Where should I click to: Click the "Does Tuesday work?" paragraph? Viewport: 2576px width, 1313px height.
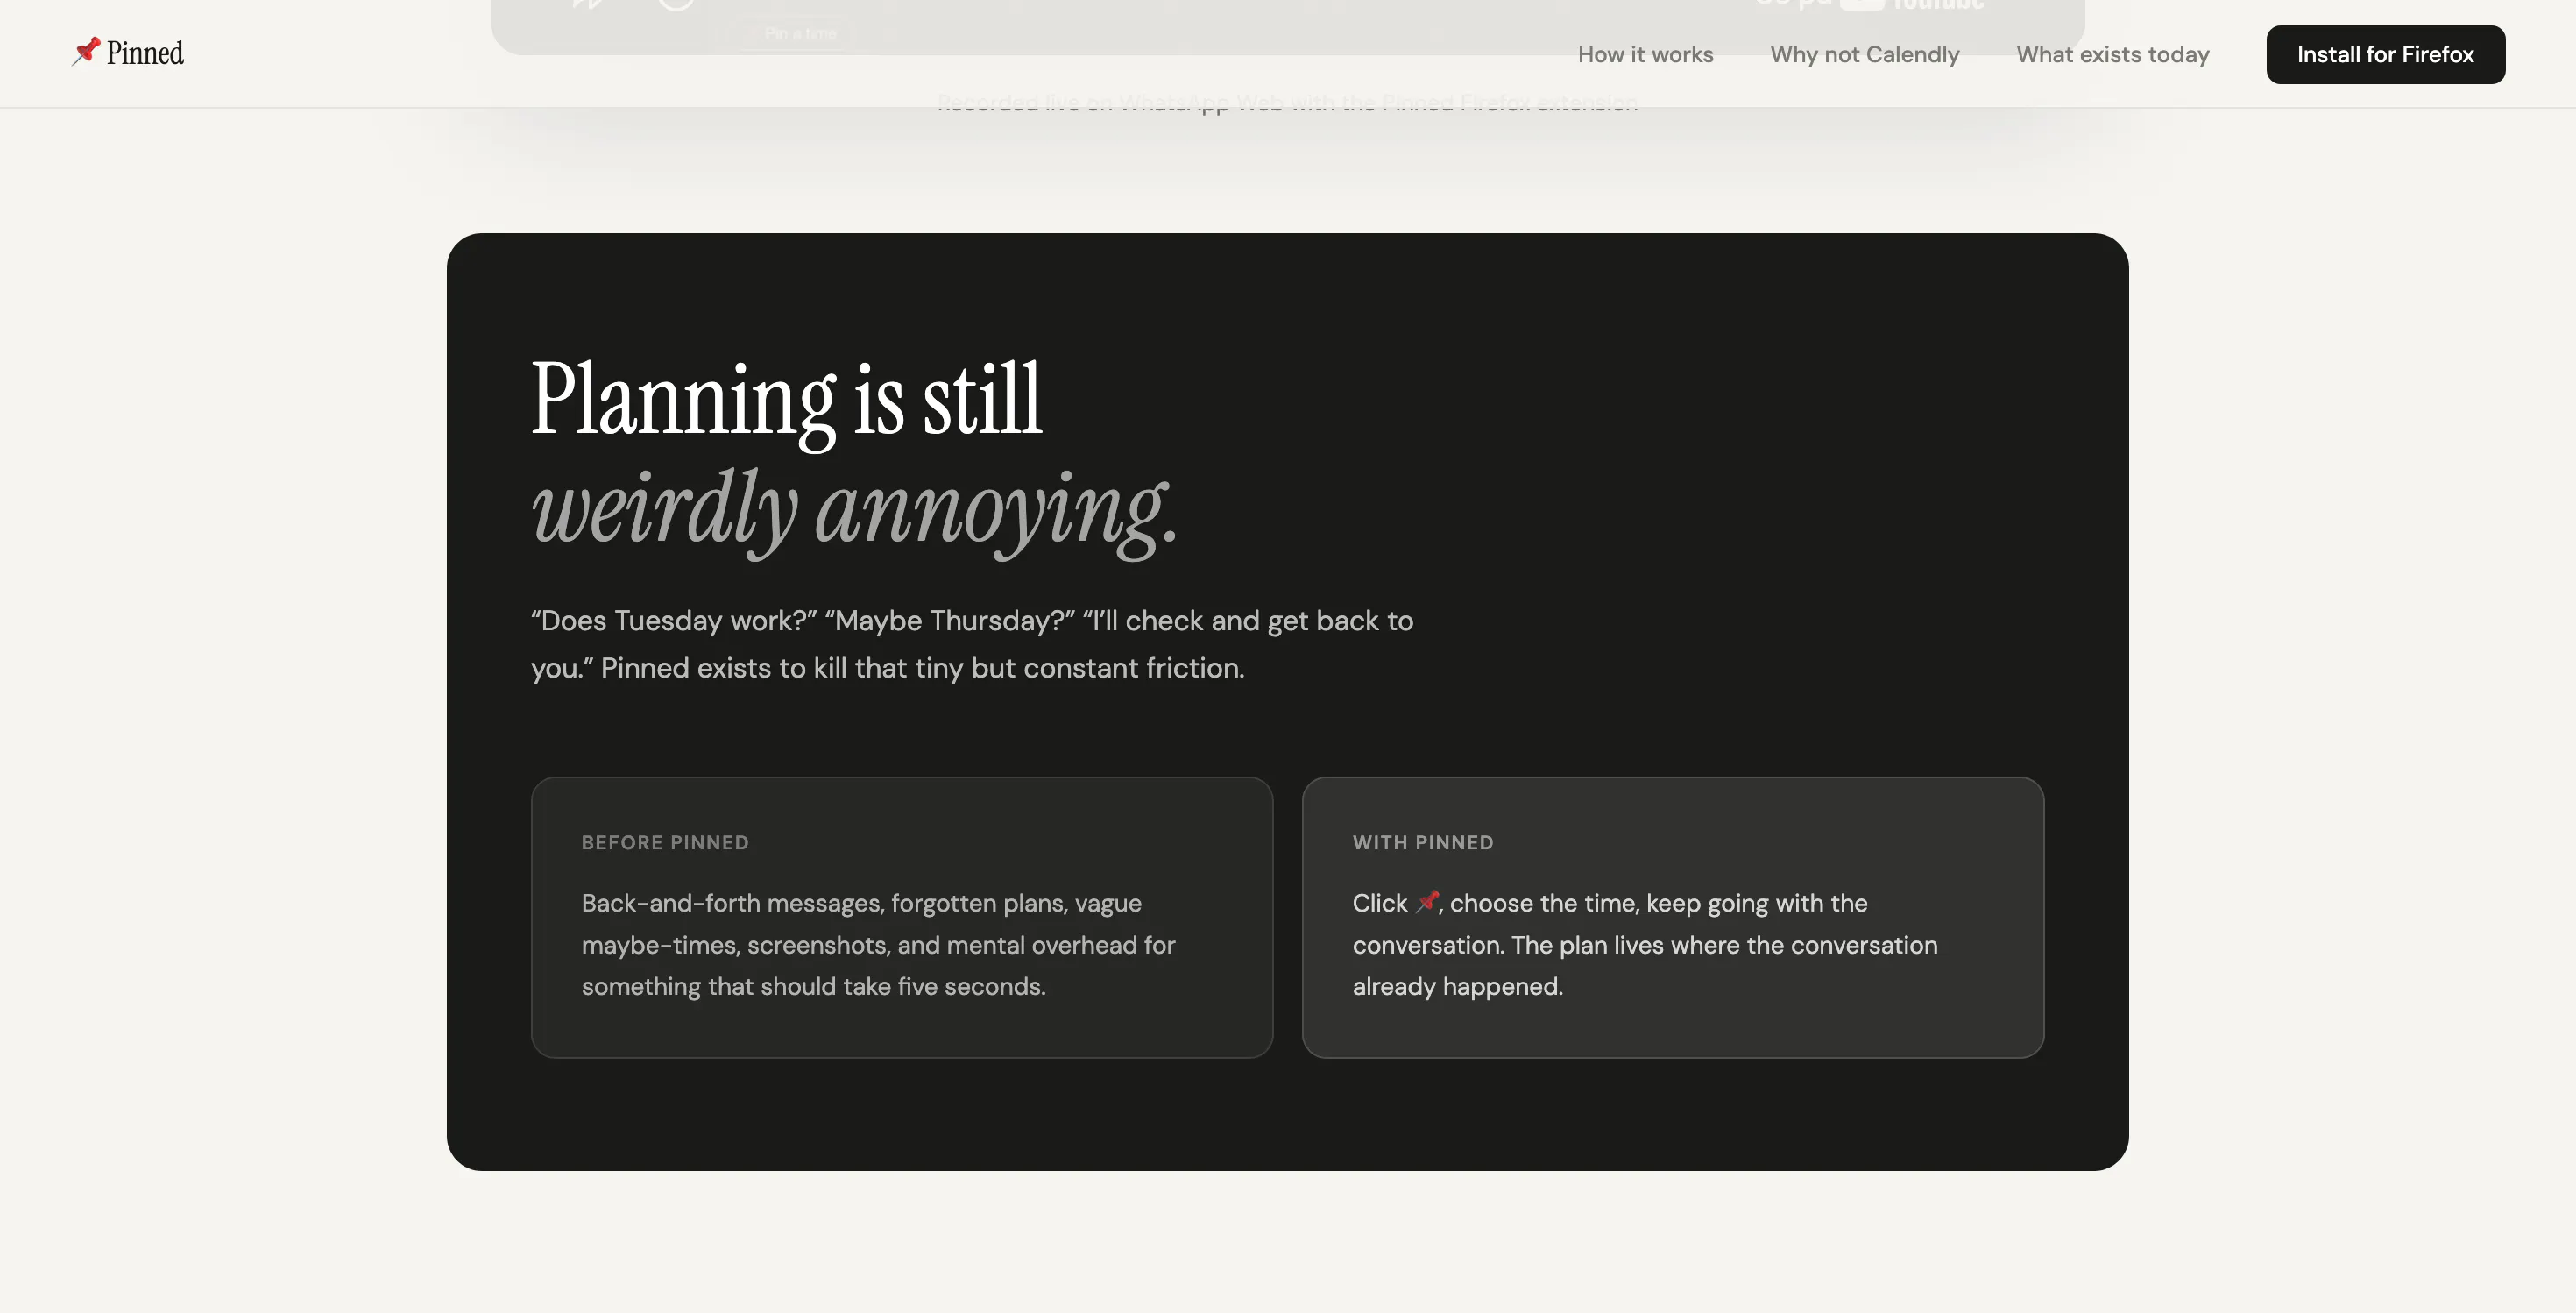(x=972, y=644)
